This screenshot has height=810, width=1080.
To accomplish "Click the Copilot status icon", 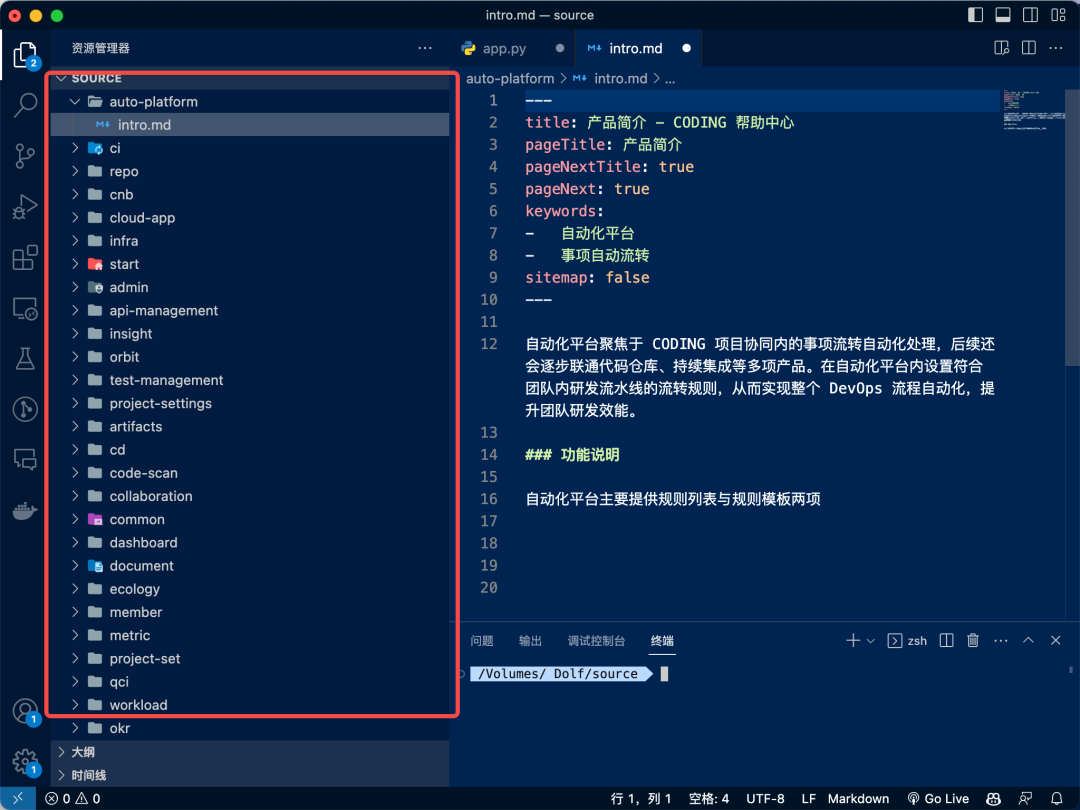I will click(993, 798).
